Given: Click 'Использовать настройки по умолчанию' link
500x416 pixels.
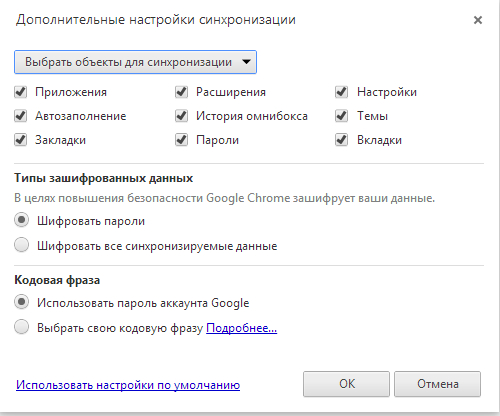Looking at the screenshot, I should tap(128, 385).
